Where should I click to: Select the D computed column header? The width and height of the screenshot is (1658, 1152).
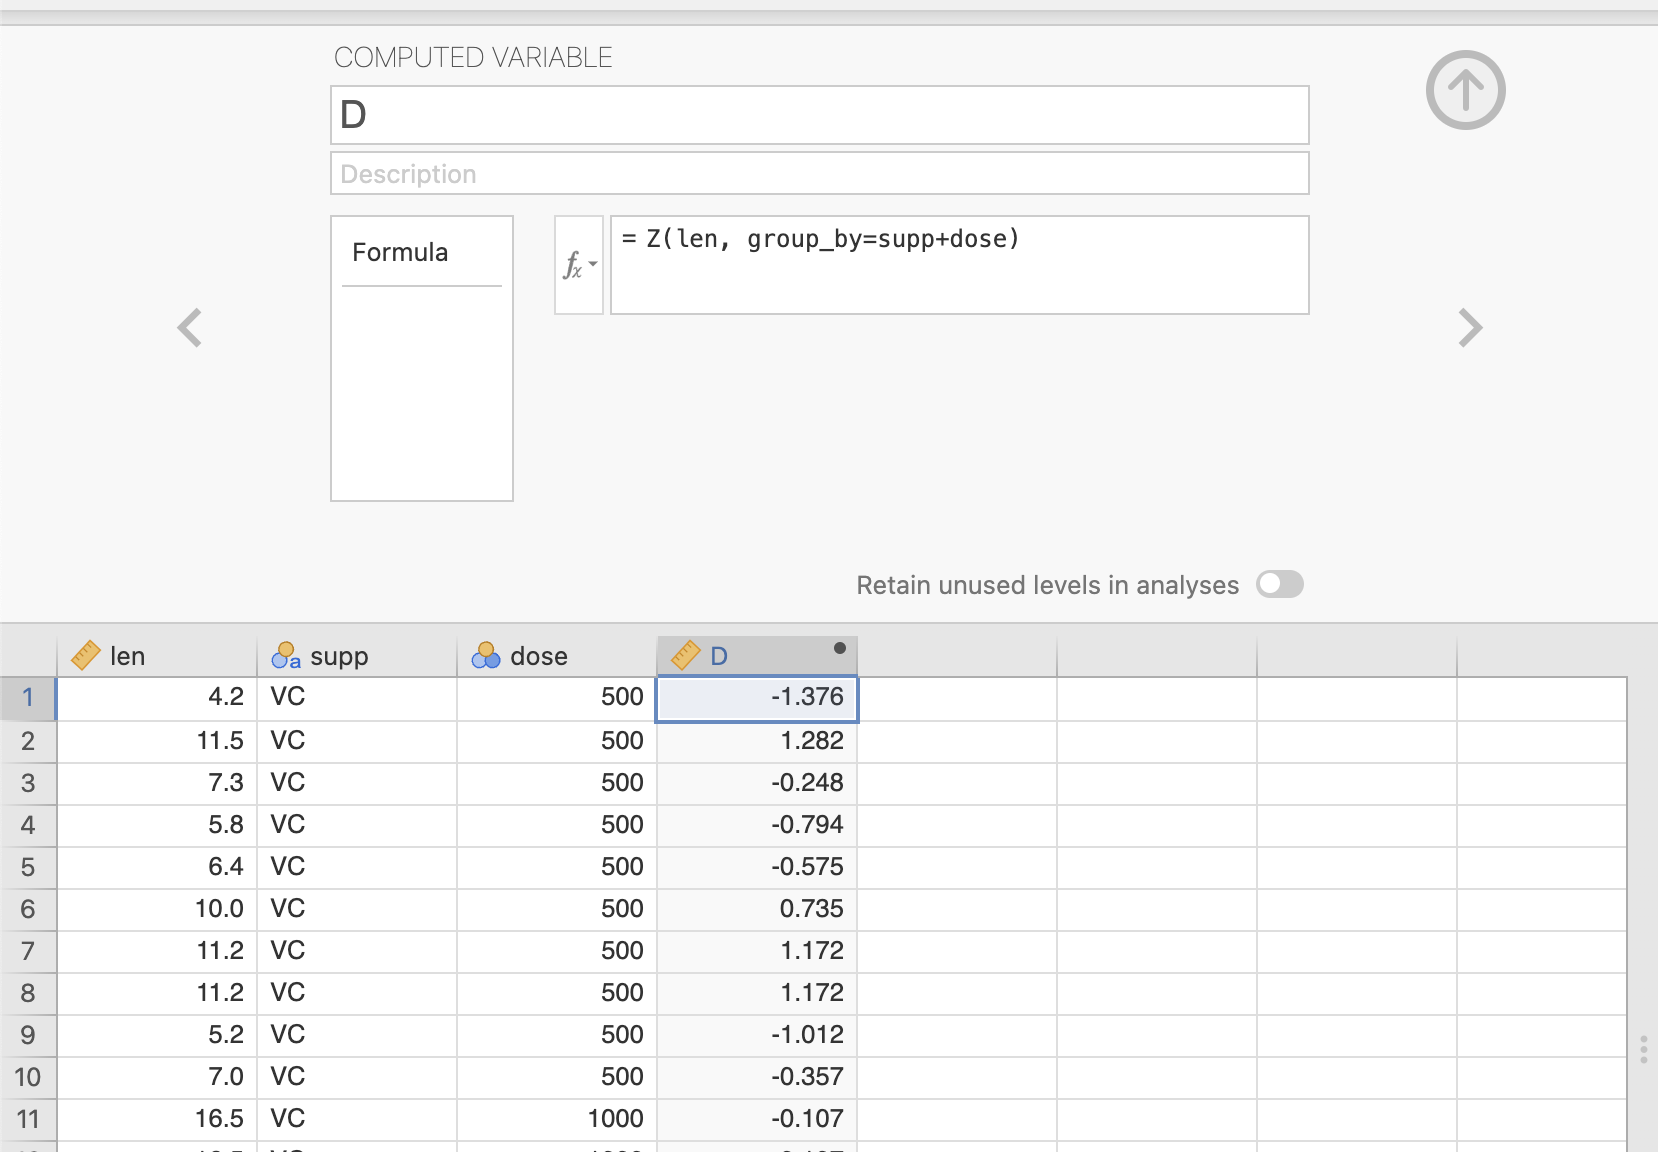[757, 656]
